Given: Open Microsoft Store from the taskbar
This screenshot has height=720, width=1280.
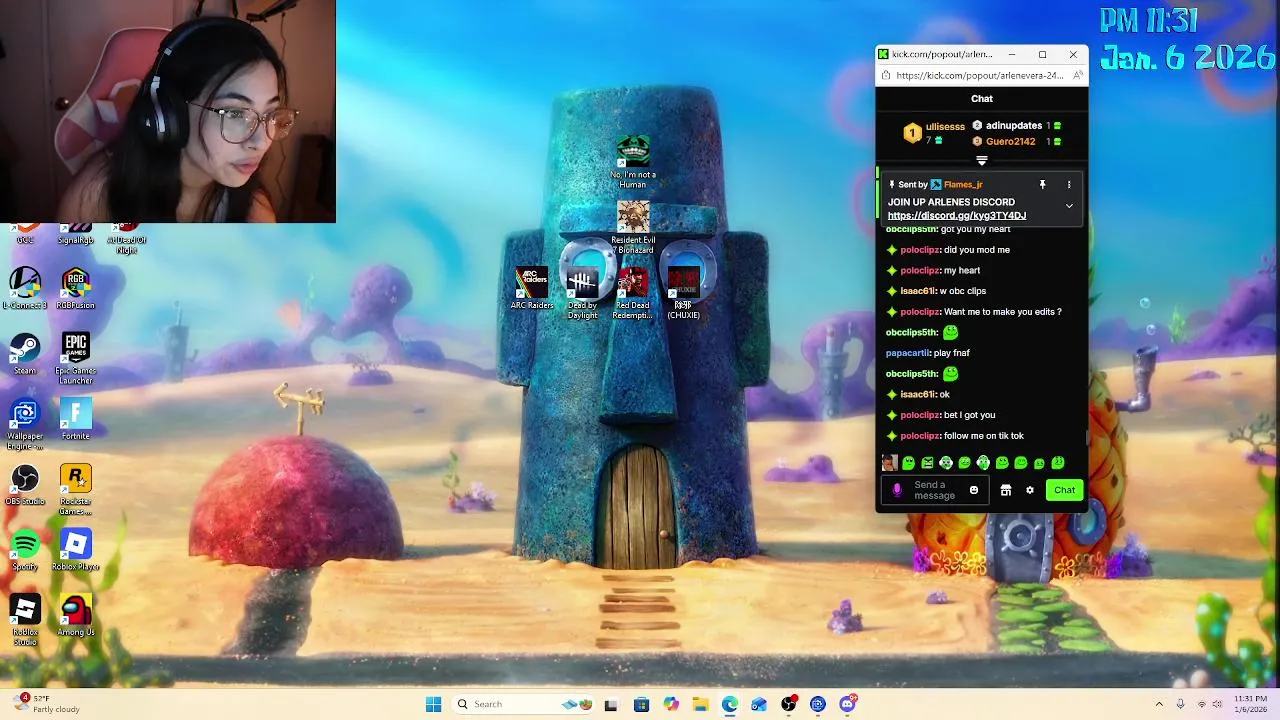Looking at the screenshot, I should [641, 704].
